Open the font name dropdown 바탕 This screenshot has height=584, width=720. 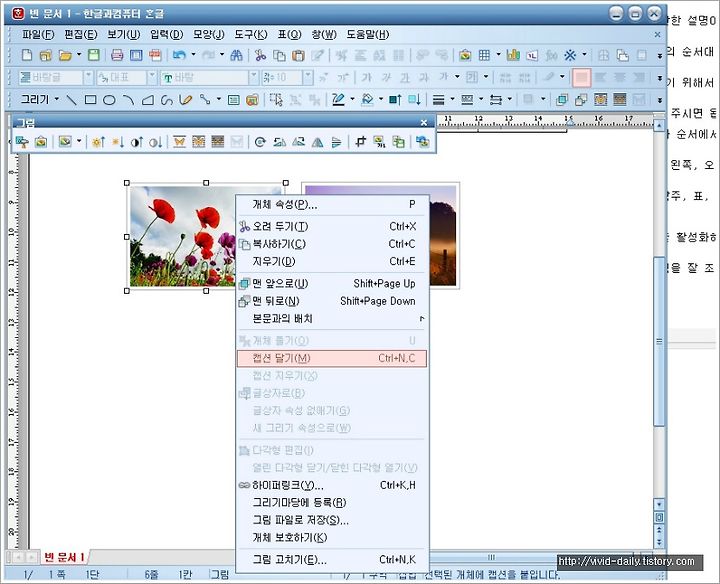coord(253,78)
